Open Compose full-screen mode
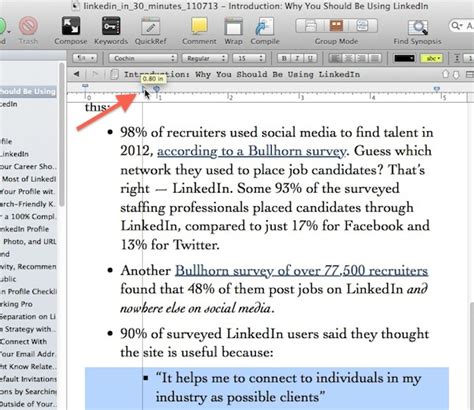 (71, 26)
